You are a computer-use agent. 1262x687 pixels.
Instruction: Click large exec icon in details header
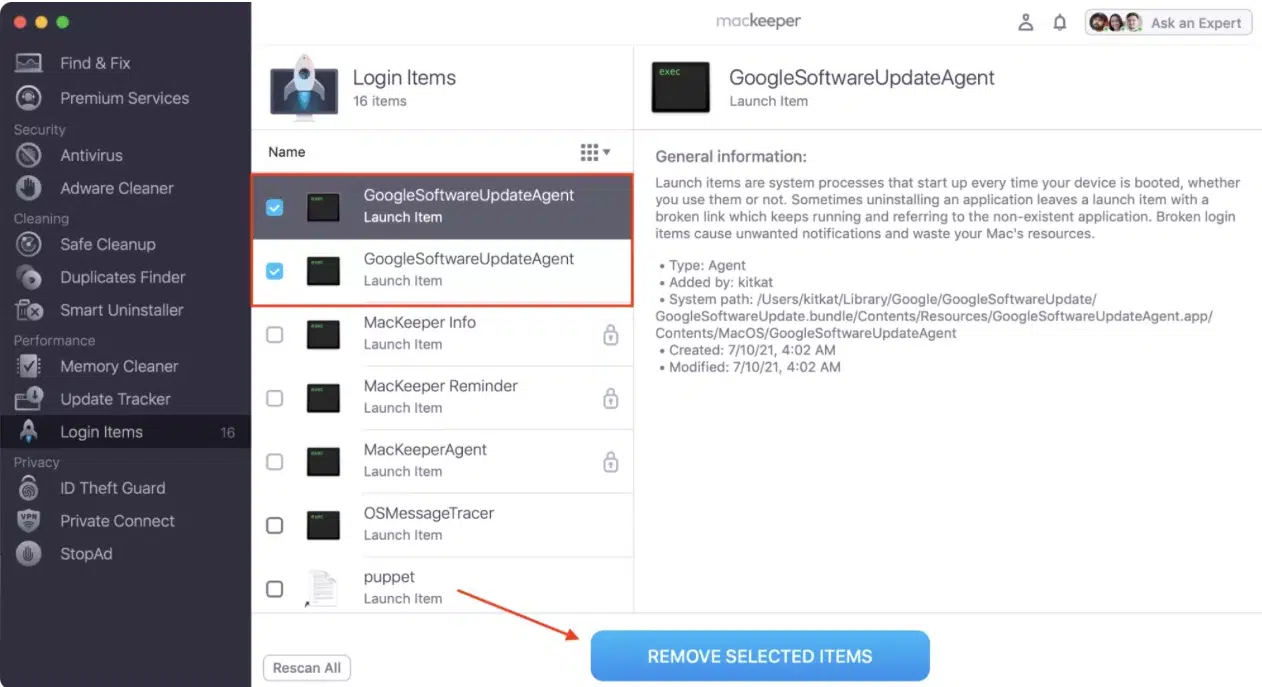(680, 87)
